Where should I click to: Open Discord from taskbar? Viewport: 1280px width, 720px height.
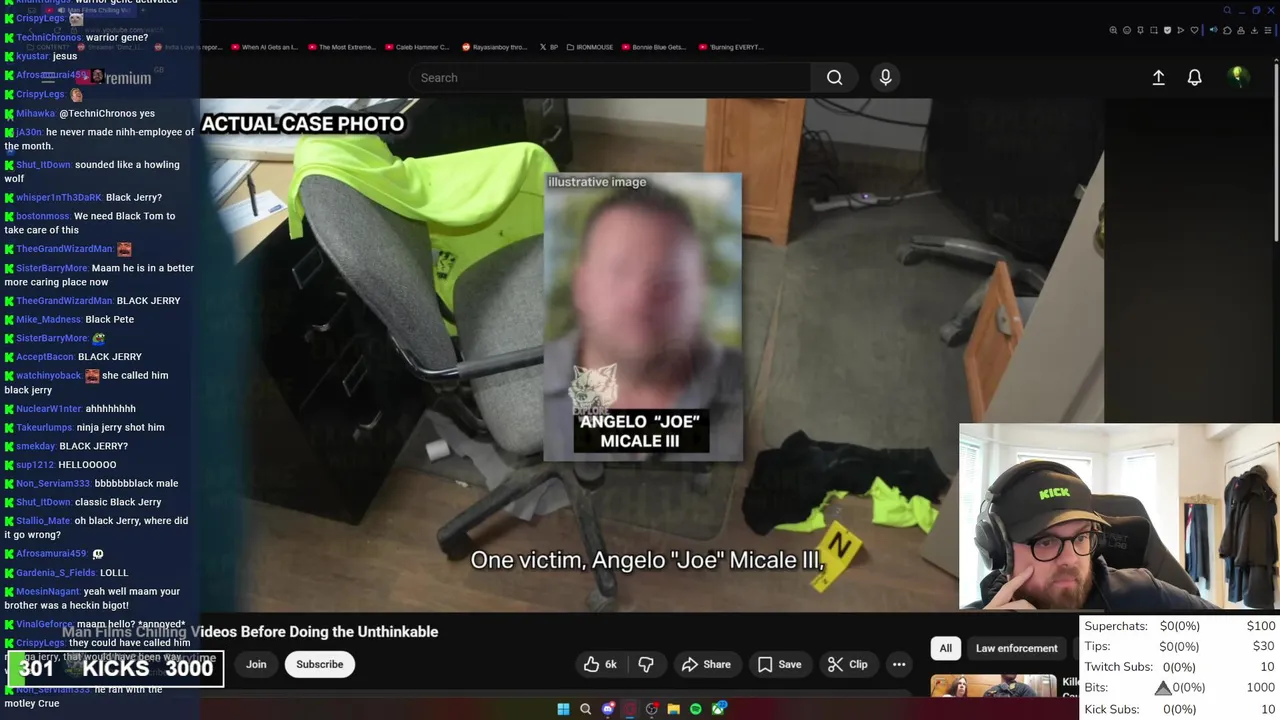point(608,709)
